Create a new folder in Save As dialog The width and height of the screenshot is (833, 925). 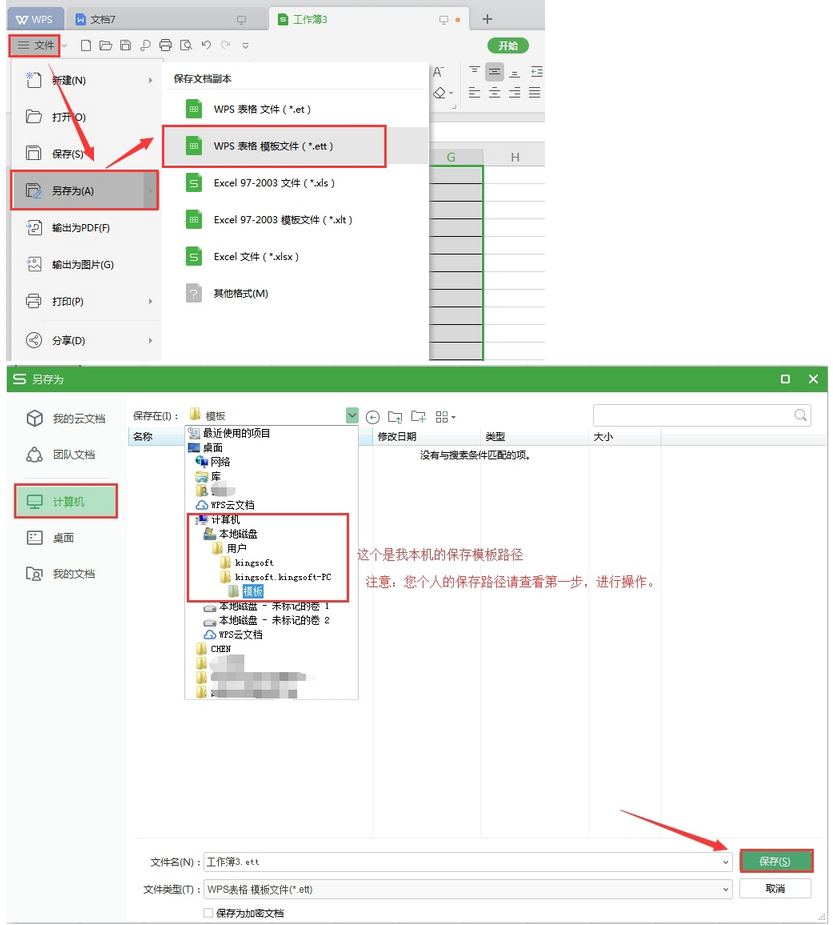click(x=418, y=417)
